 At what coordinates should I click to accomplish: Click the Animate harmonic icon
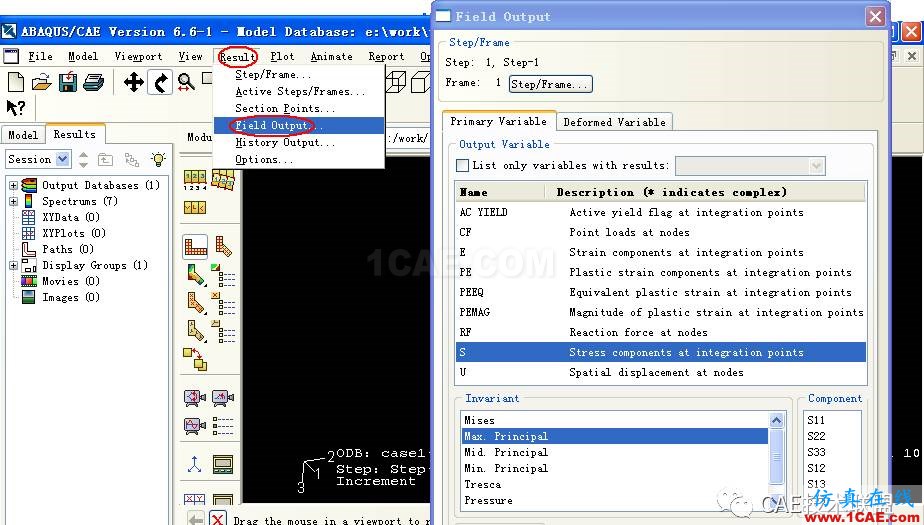(x=195, y=425)
